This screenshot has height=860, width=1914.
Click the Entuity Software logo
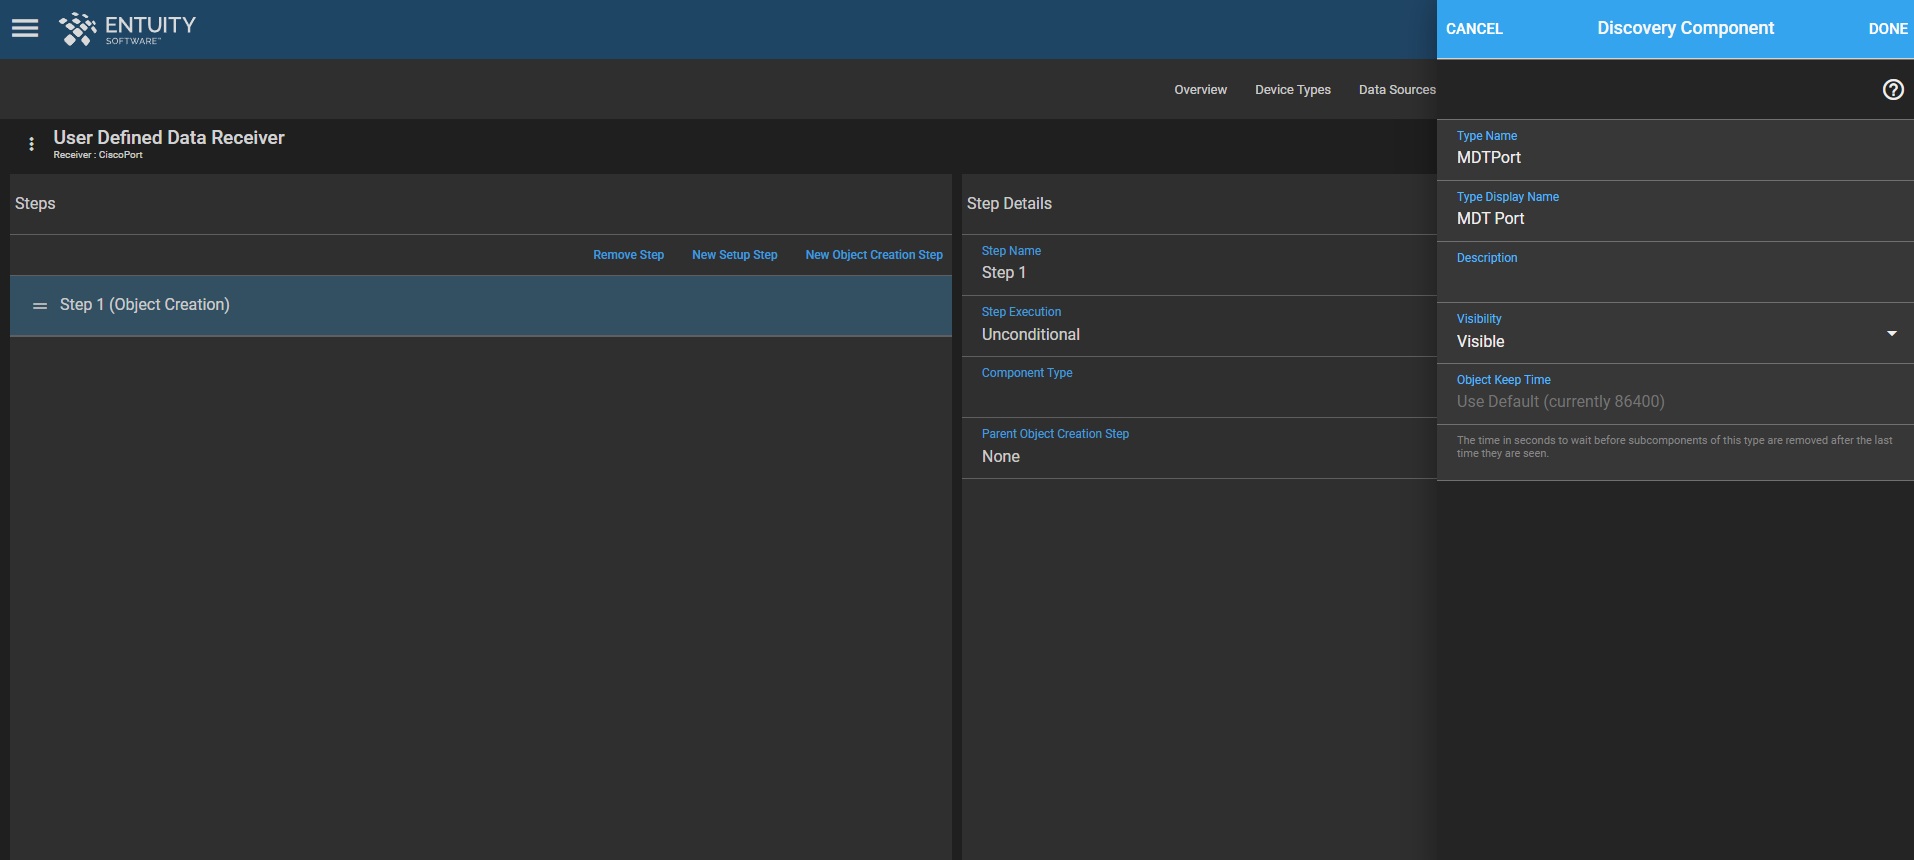click(127, 29)
